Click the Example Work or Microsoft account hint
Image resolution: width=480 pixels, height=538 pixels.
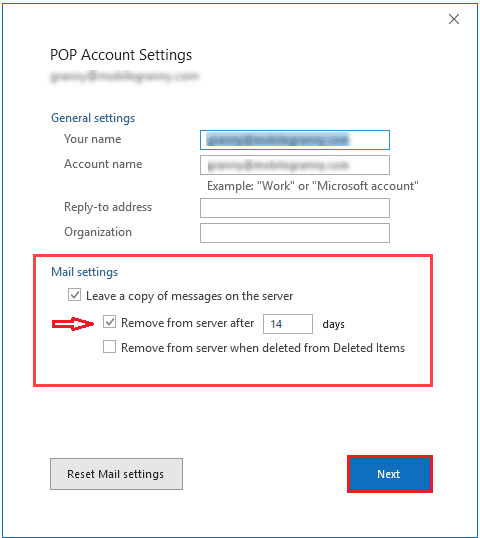point(313,186)
